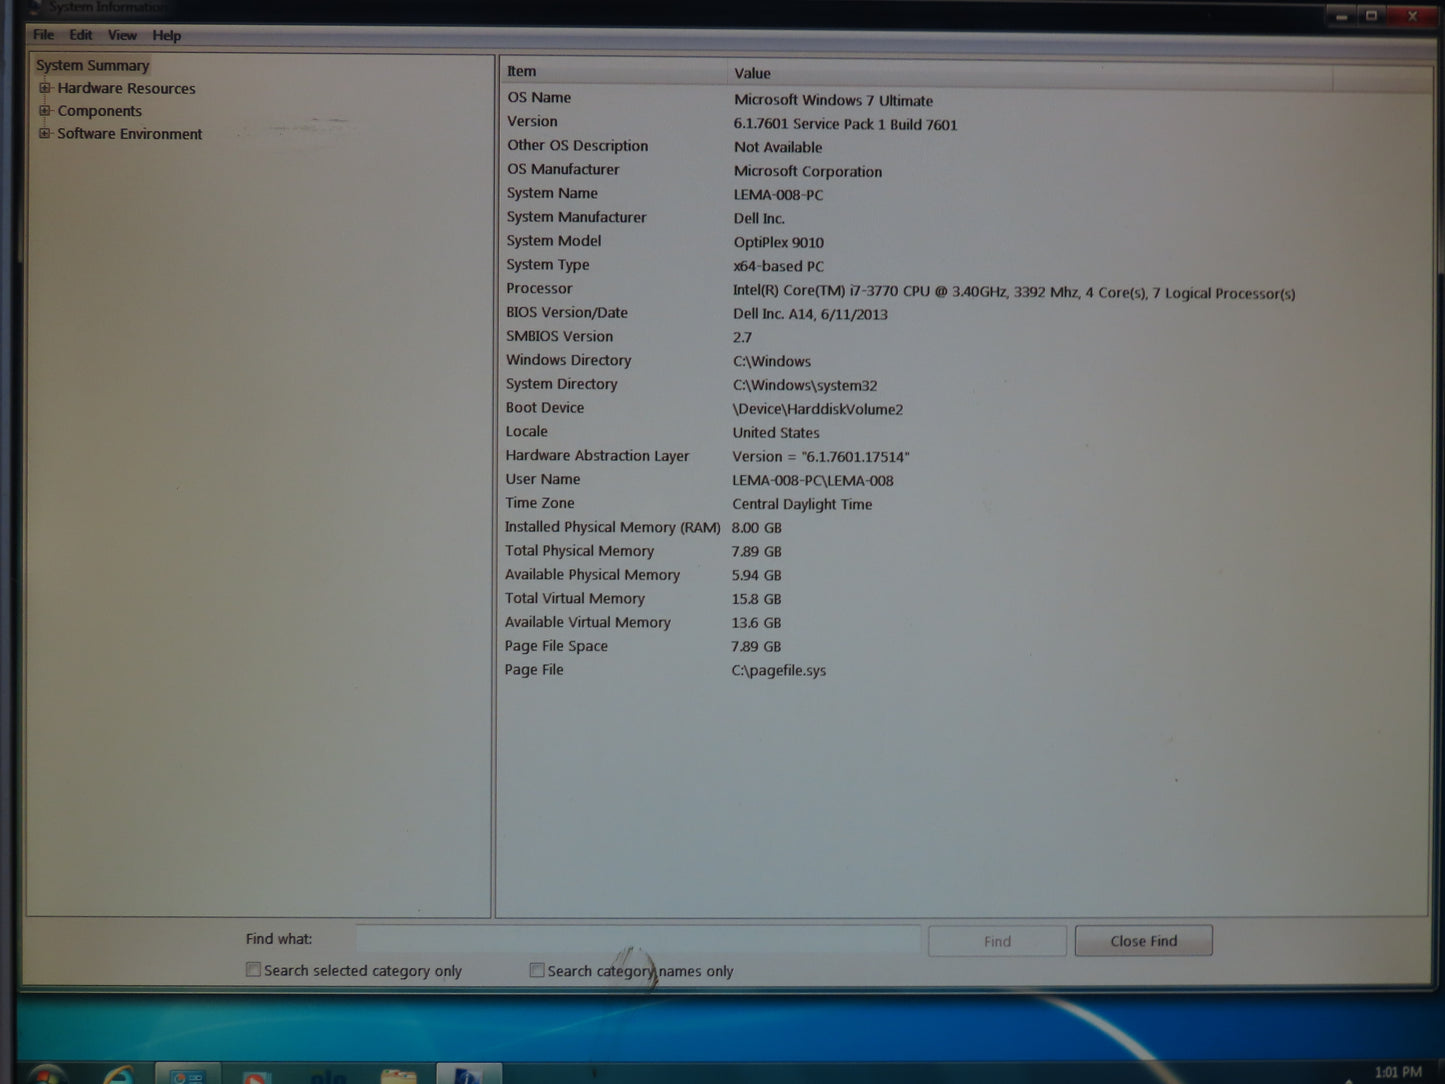The width and height of the screenshot is (1445, 1084).
Task: Click the Close Find button
Action: click(1143, 941)
